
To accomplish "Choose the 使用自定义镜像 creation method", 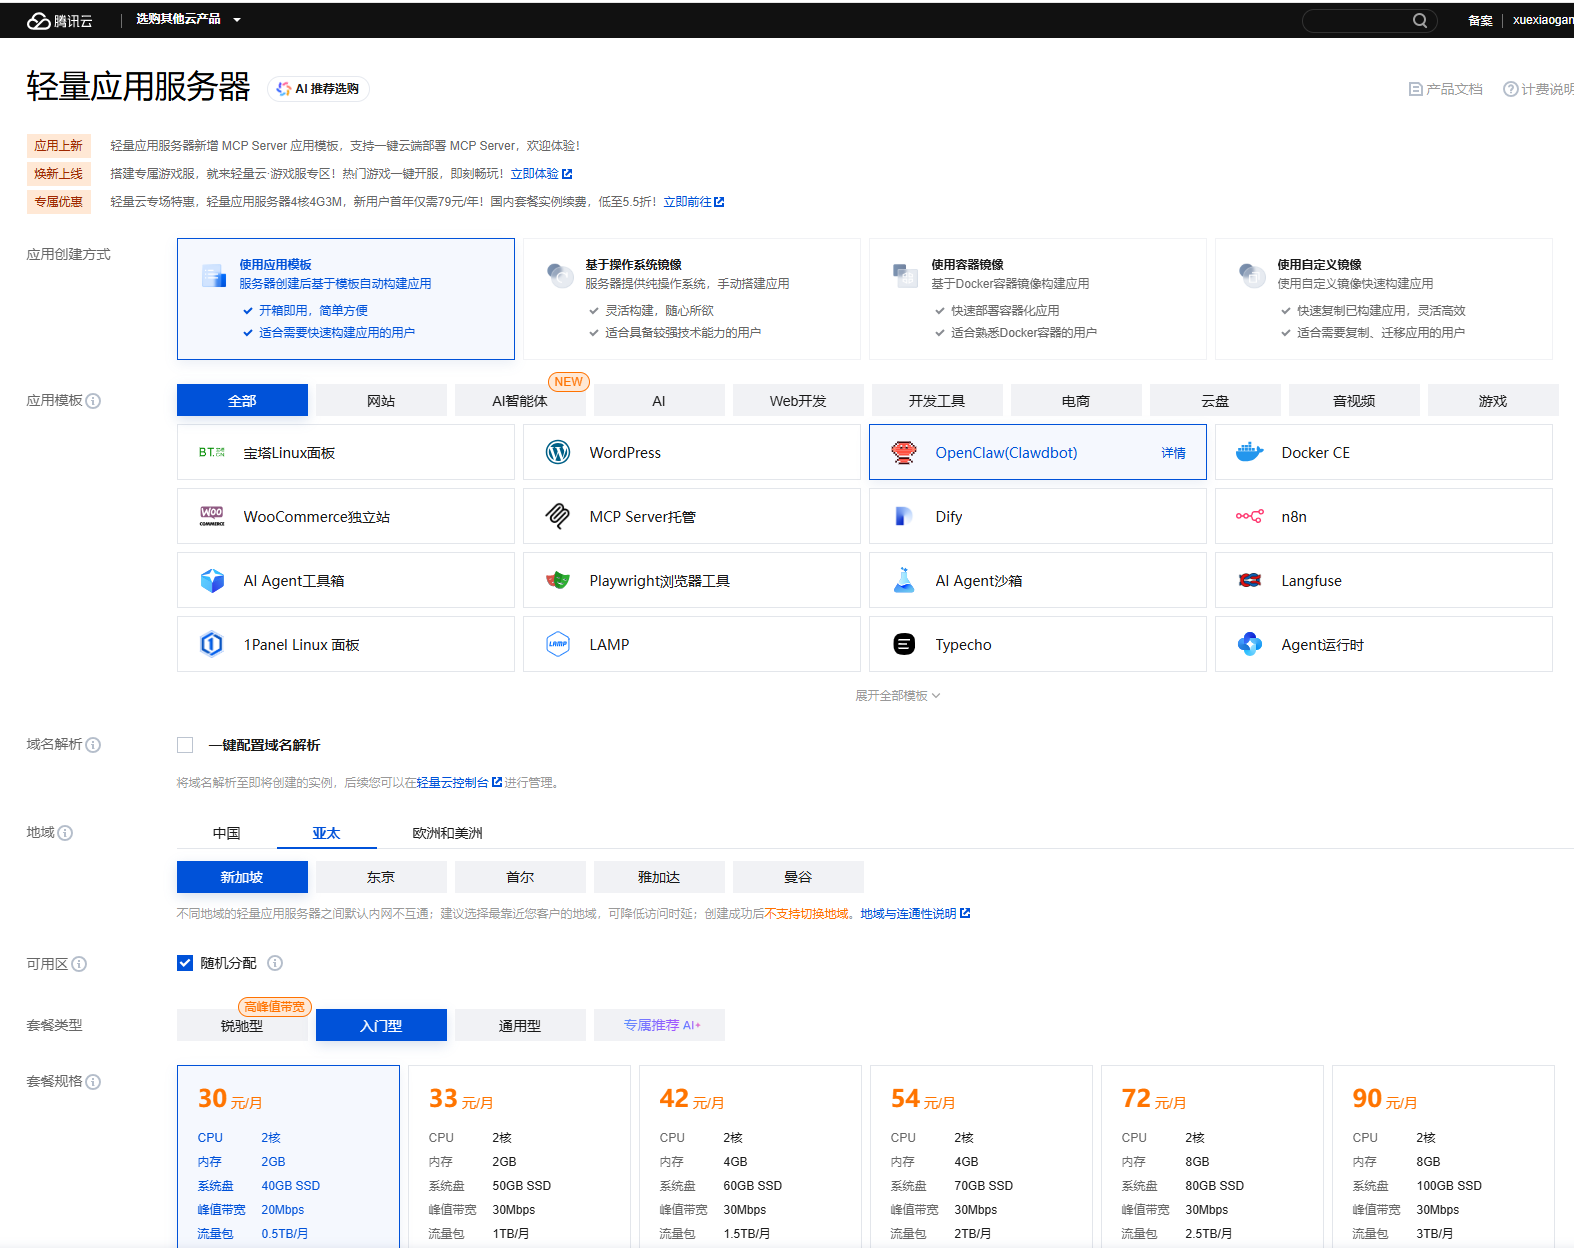I will [x=1384, y=299].
